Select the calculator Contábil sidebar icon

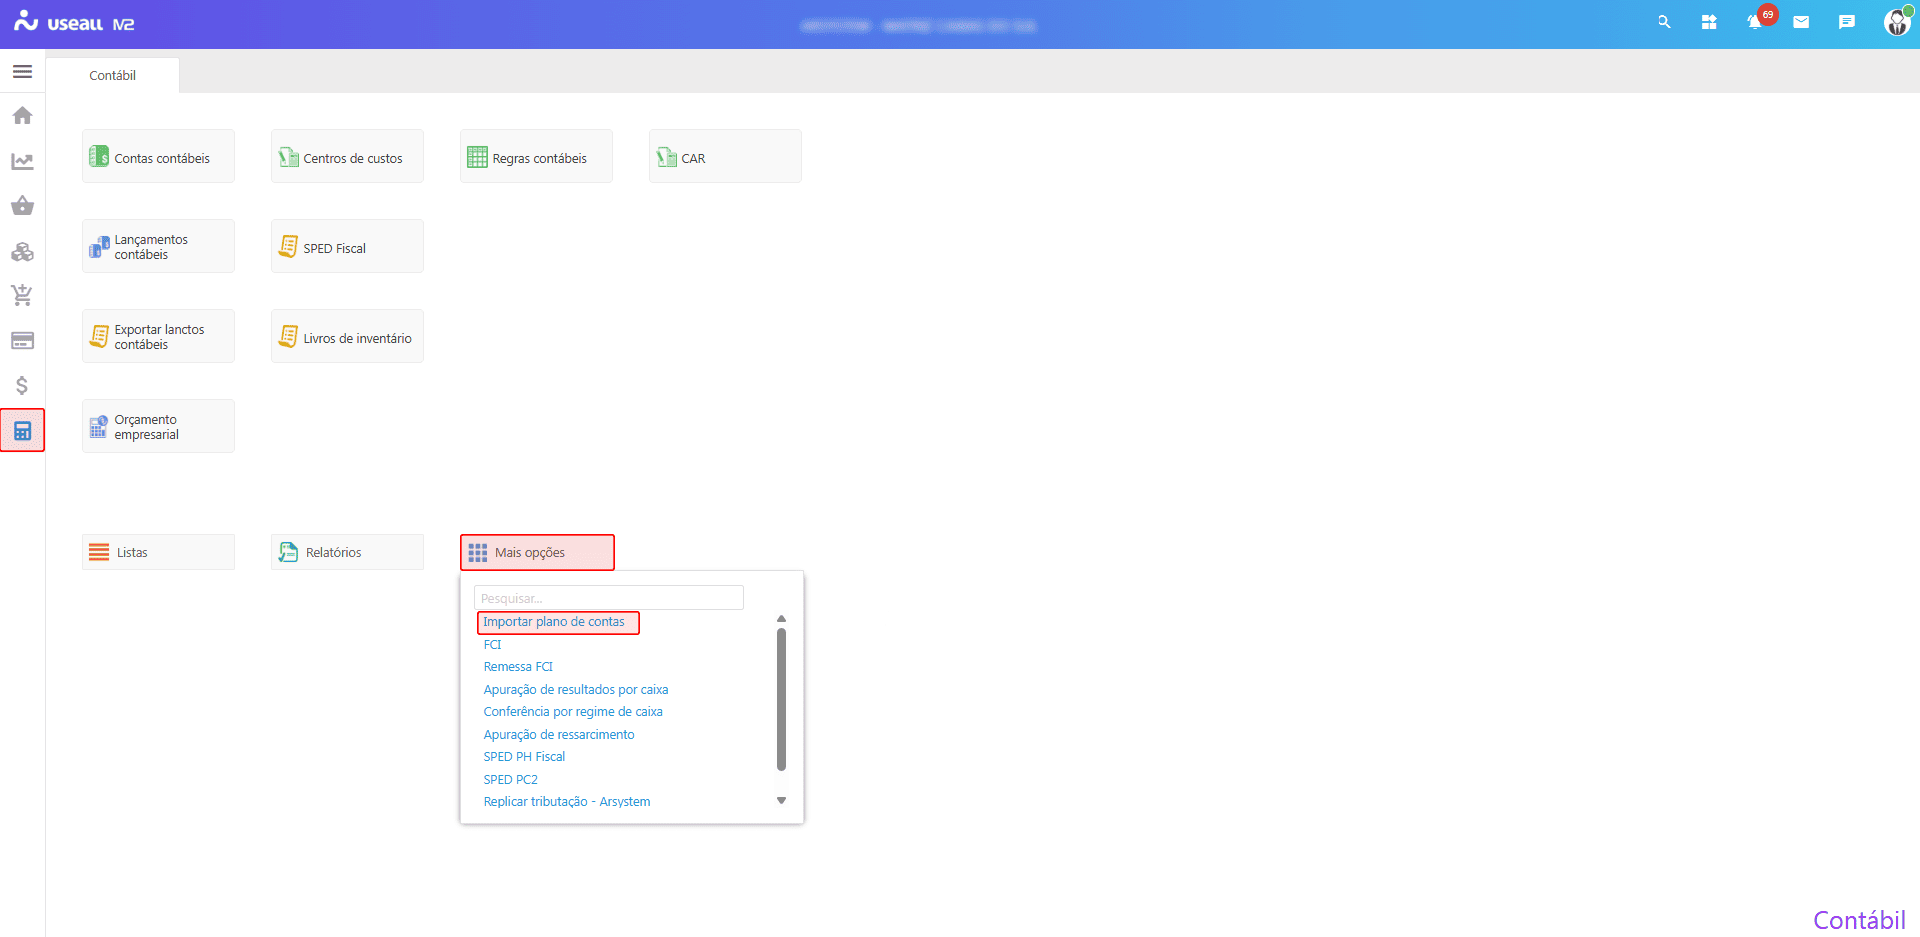point(22,431)
